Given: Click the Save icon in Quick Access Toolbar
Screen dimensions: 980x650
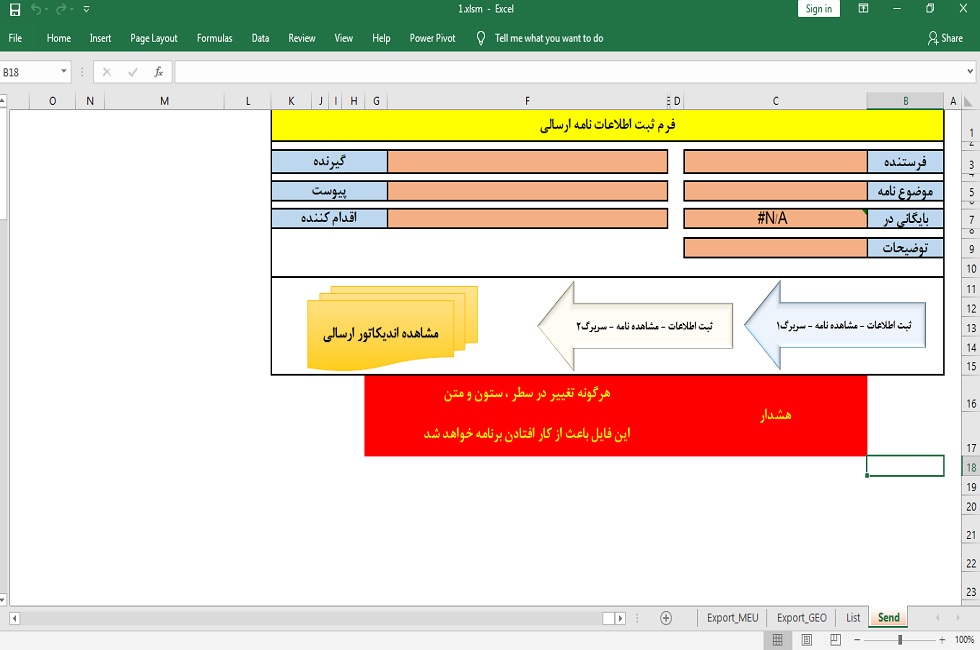Looking at the screenshot, I should [x=13, y=9].
